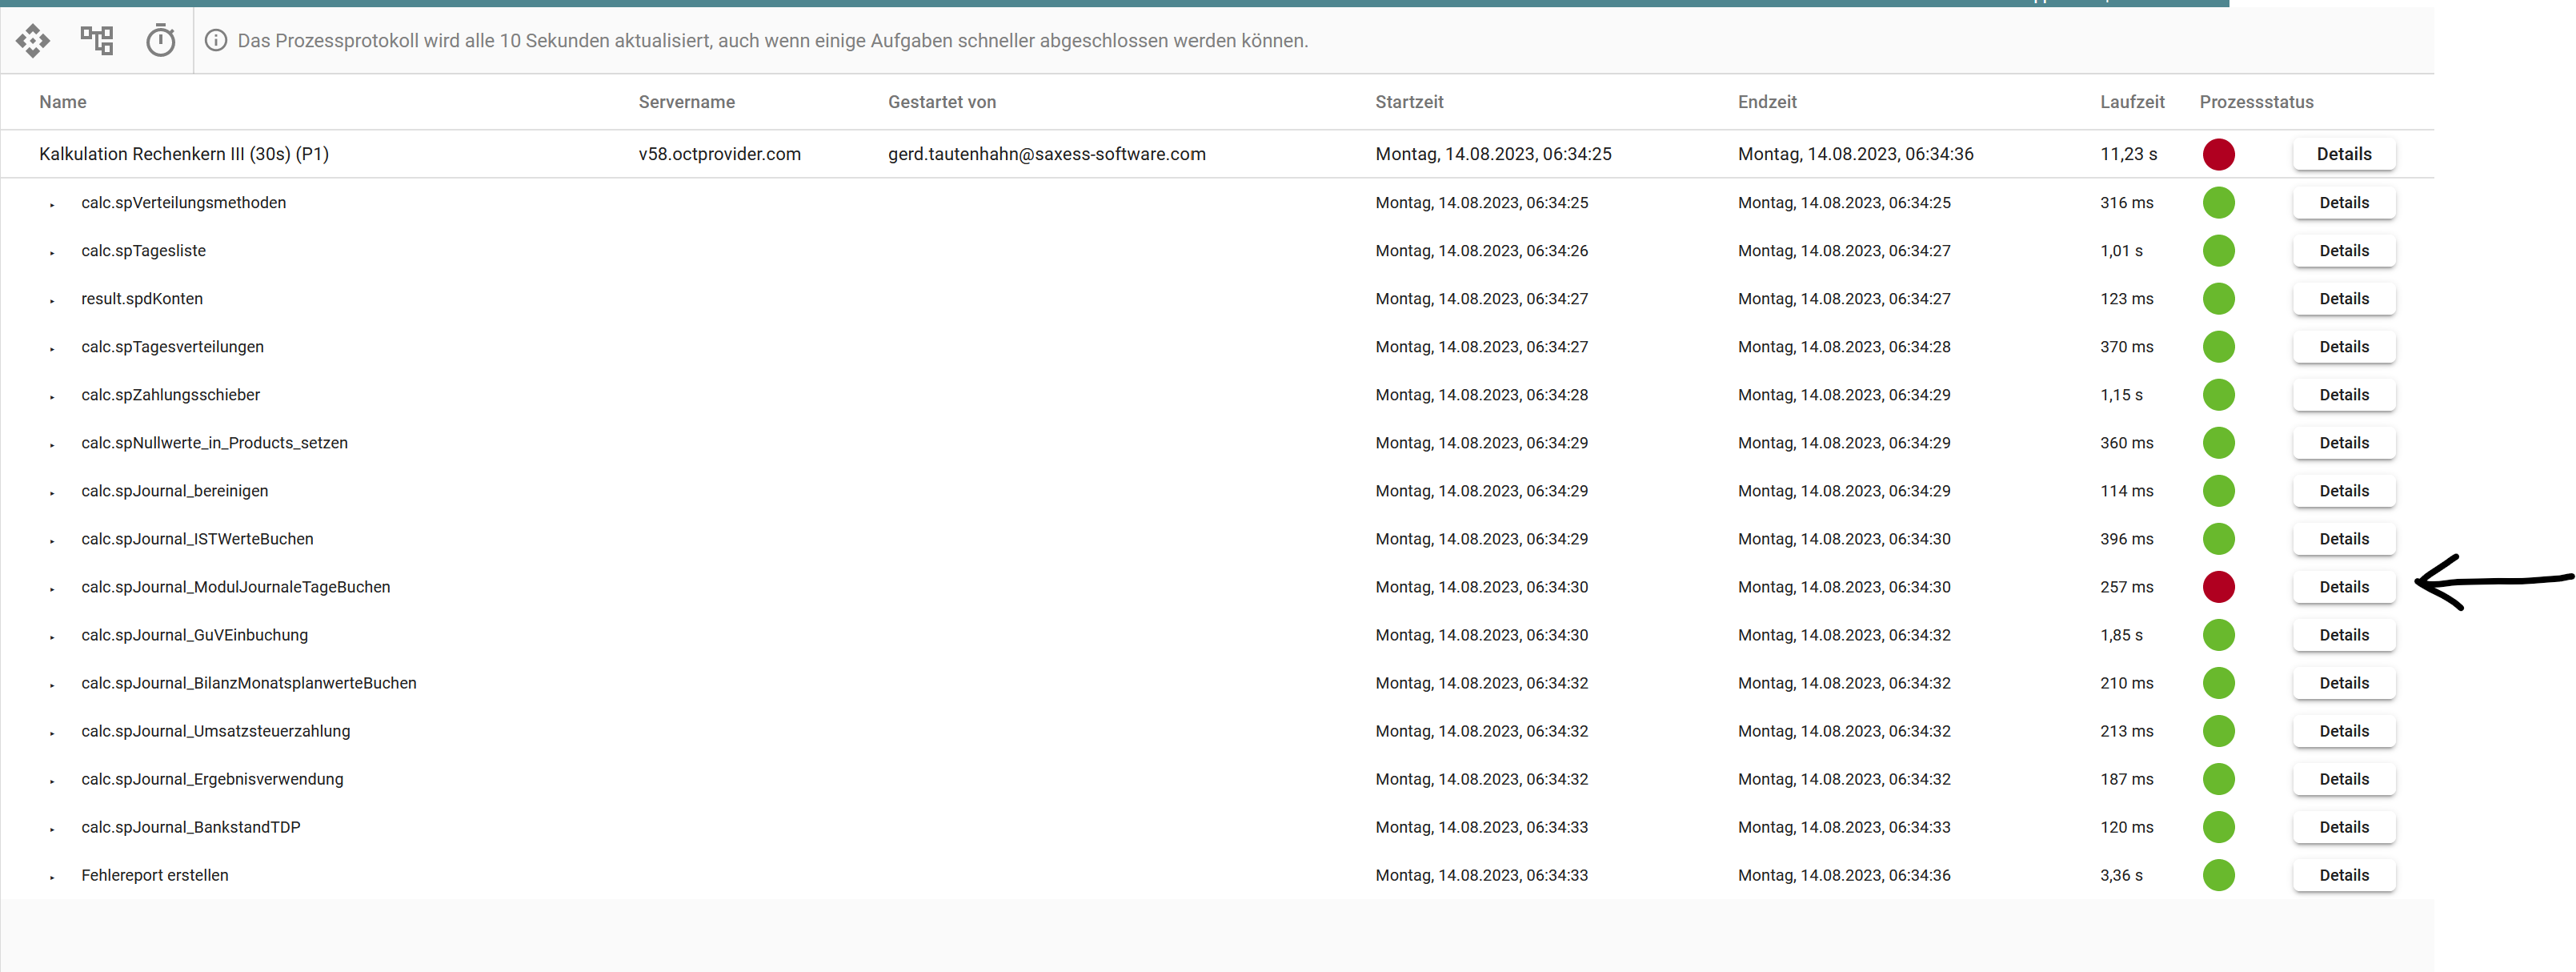This screenshot has width=2576, height=972.
Task: Expand the calc.spTagesliste row
Action: [52, 252]
